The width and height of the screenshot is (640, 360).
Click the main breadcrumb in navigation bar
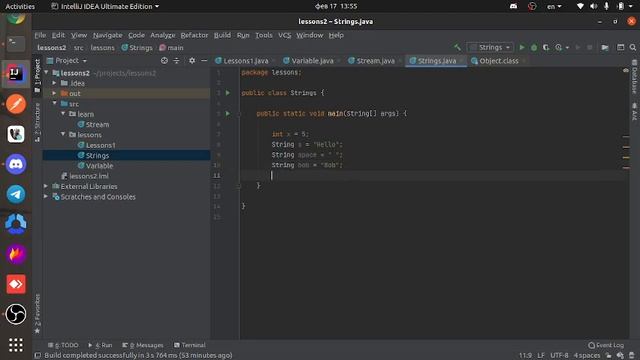pos(171,48)
